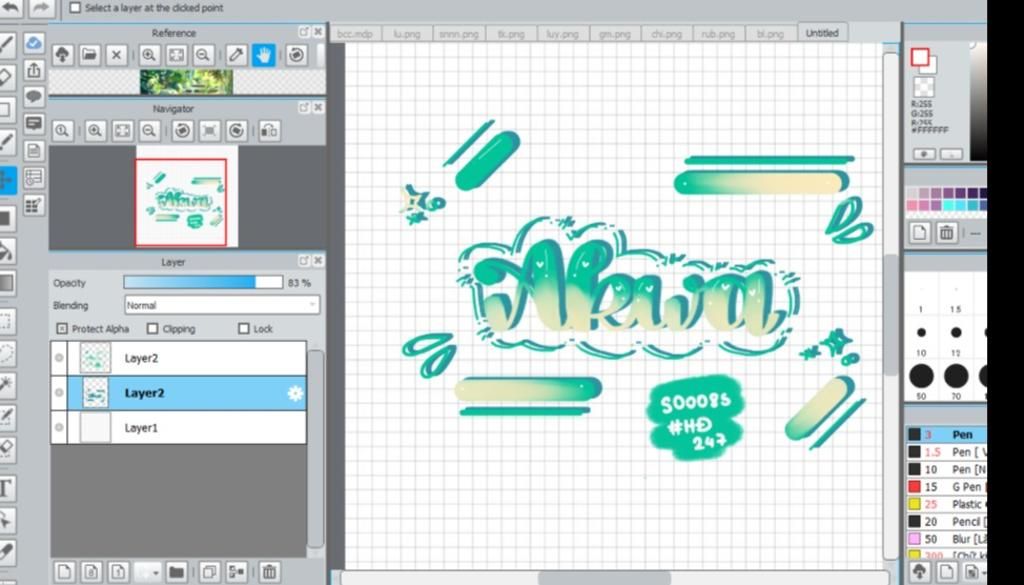The width and height of the screenshot is (1024, 585).
Task: Click the Undo arrow button
Action: [11, 8]
